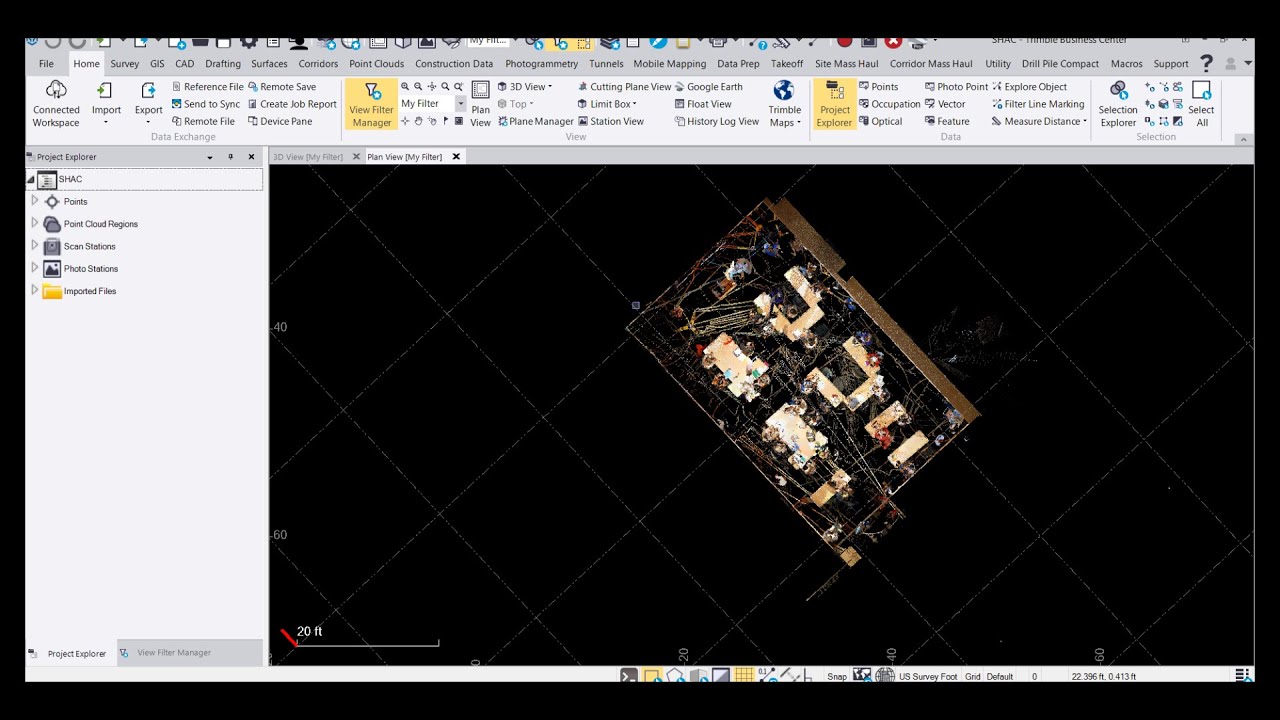This screenshot has height=720, width=1280.
Task: Open the Plane Manager
Action: tap(535, 121)
